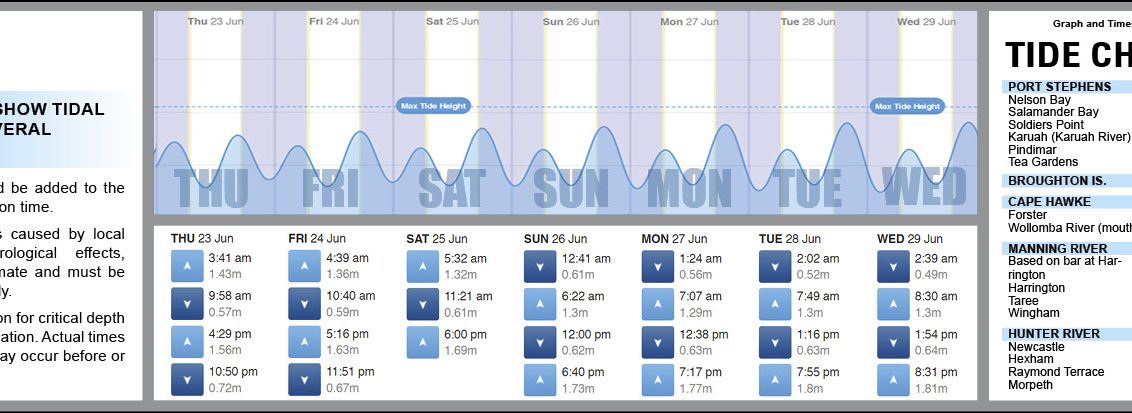Select the Saturday 11:21 am low tide icon

(x=422, y=304)
